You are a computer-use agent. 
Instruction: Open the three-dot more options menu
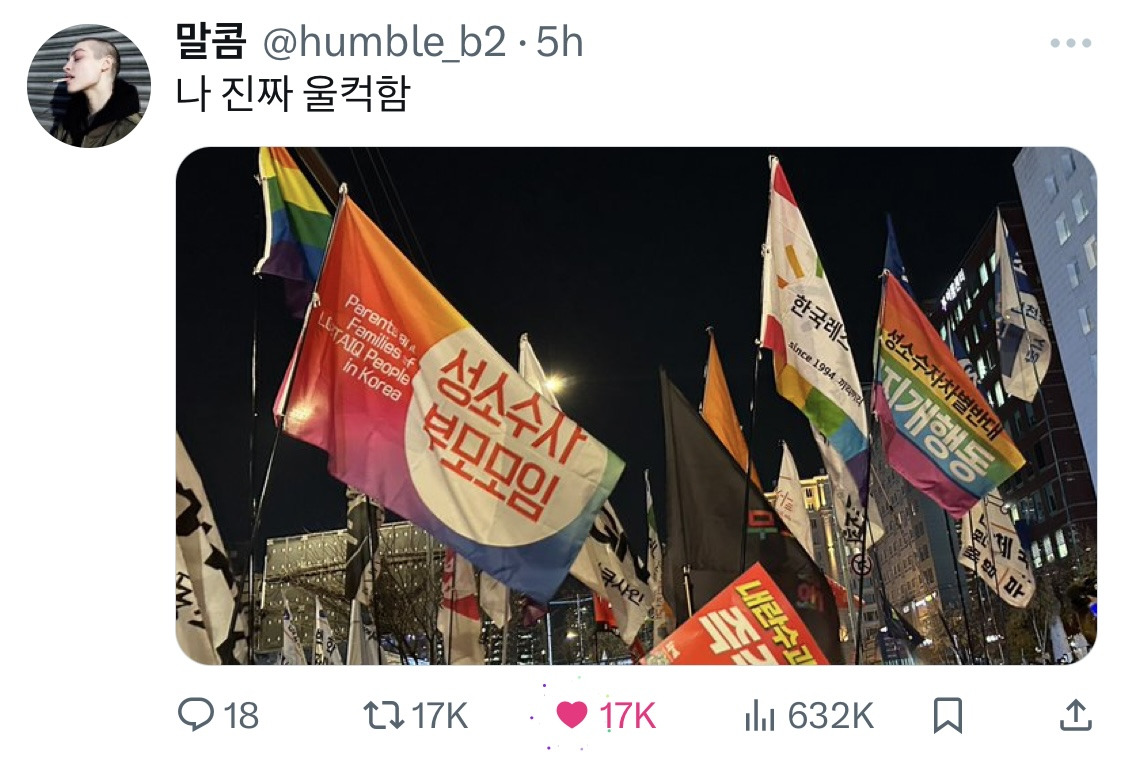pyautogui.click(x=1070, y=43)
